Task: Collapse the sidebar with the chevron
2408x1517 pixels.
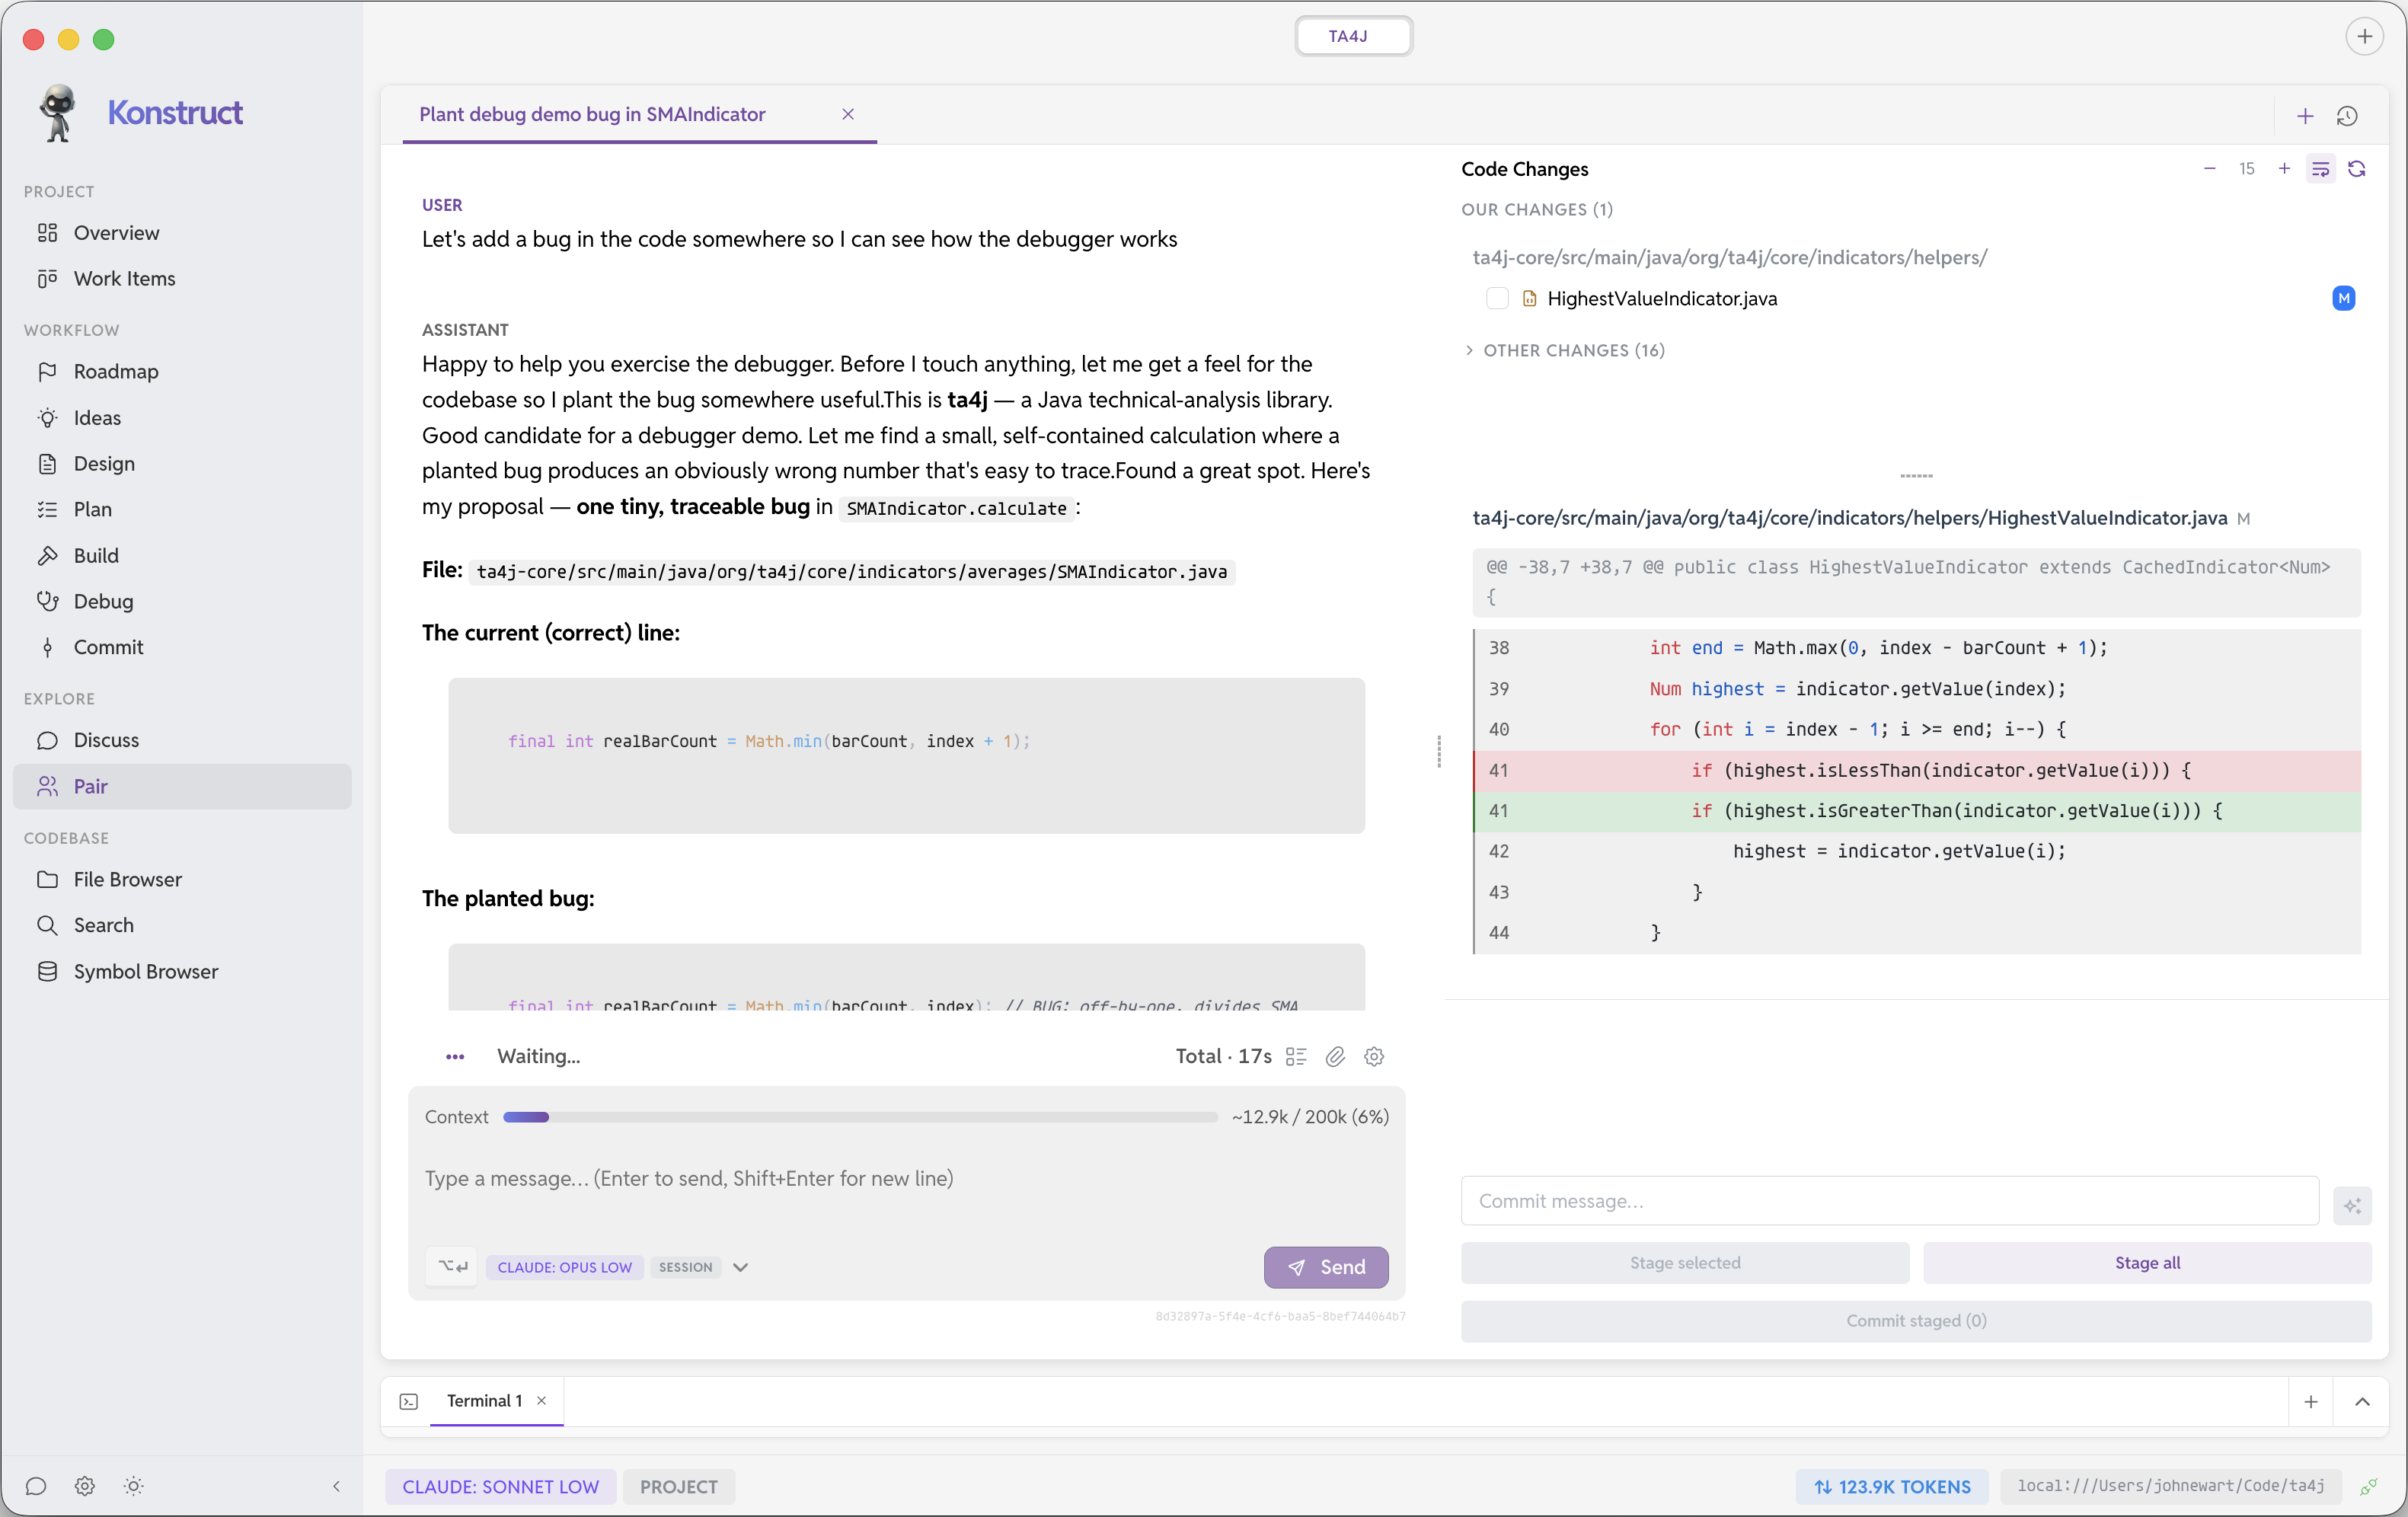Action: point(337,1486)
